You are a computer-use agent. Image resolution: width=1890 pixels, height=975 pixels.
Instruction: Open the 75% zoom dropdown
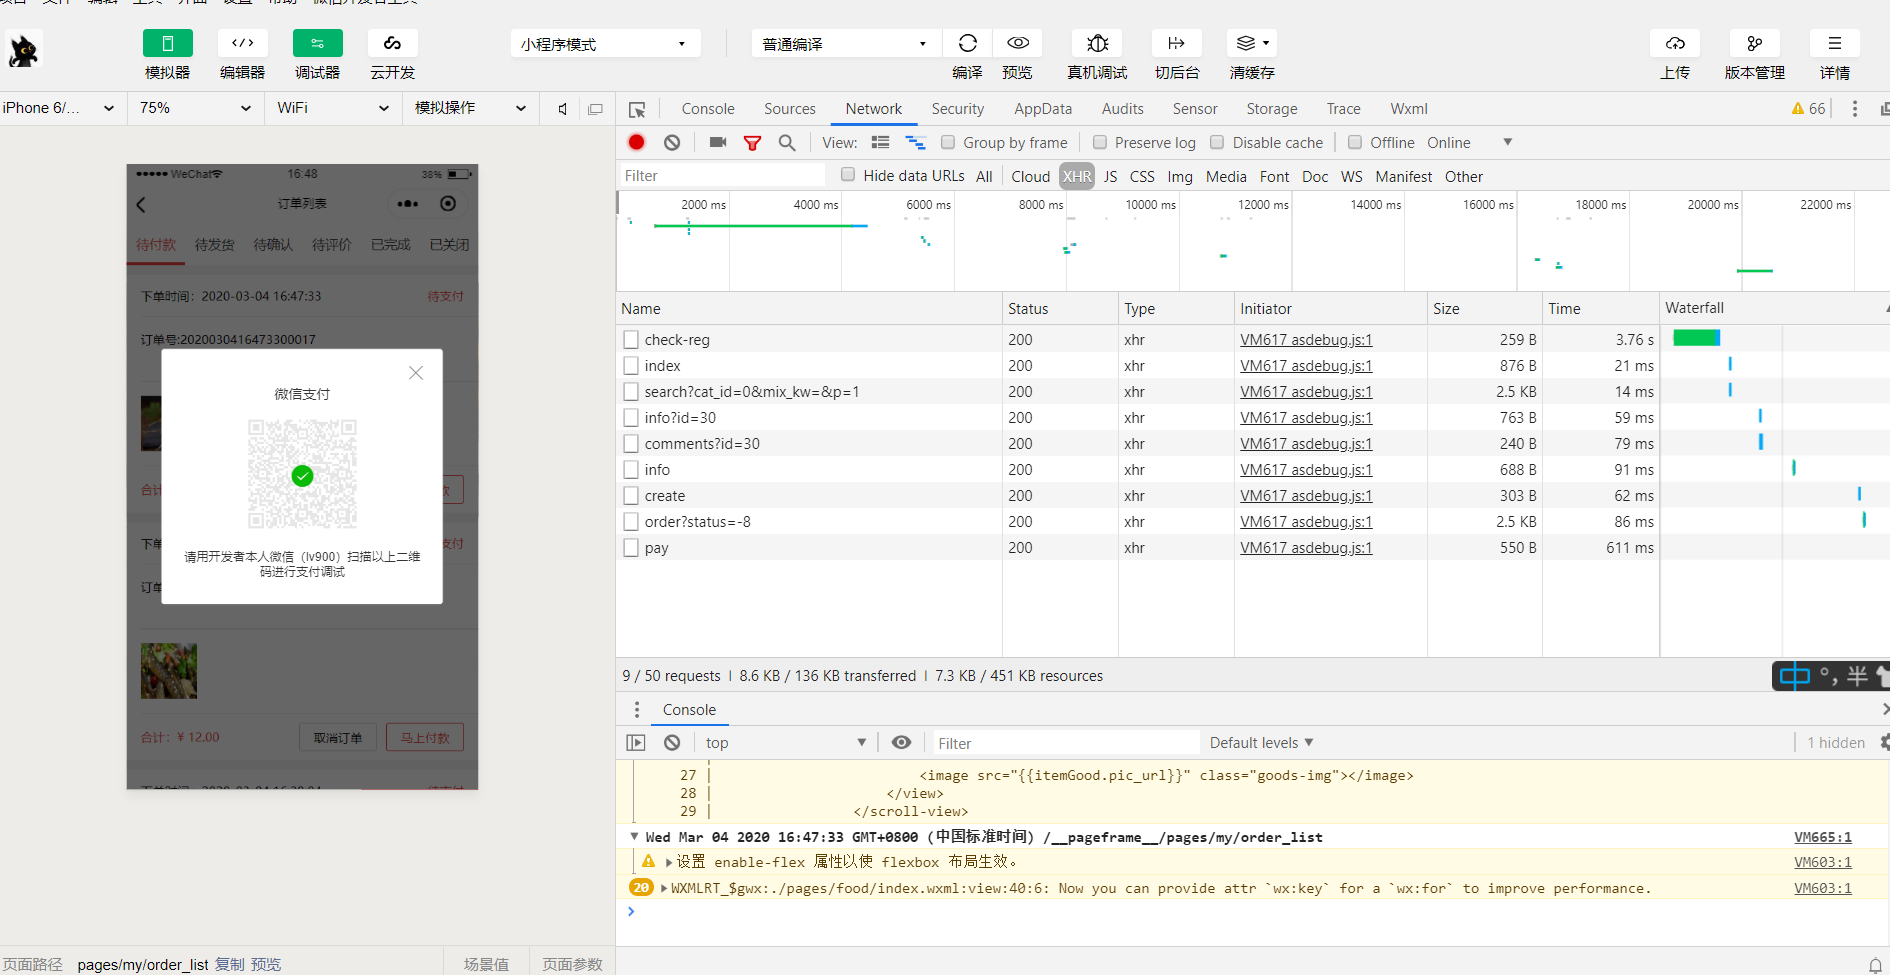195,108
